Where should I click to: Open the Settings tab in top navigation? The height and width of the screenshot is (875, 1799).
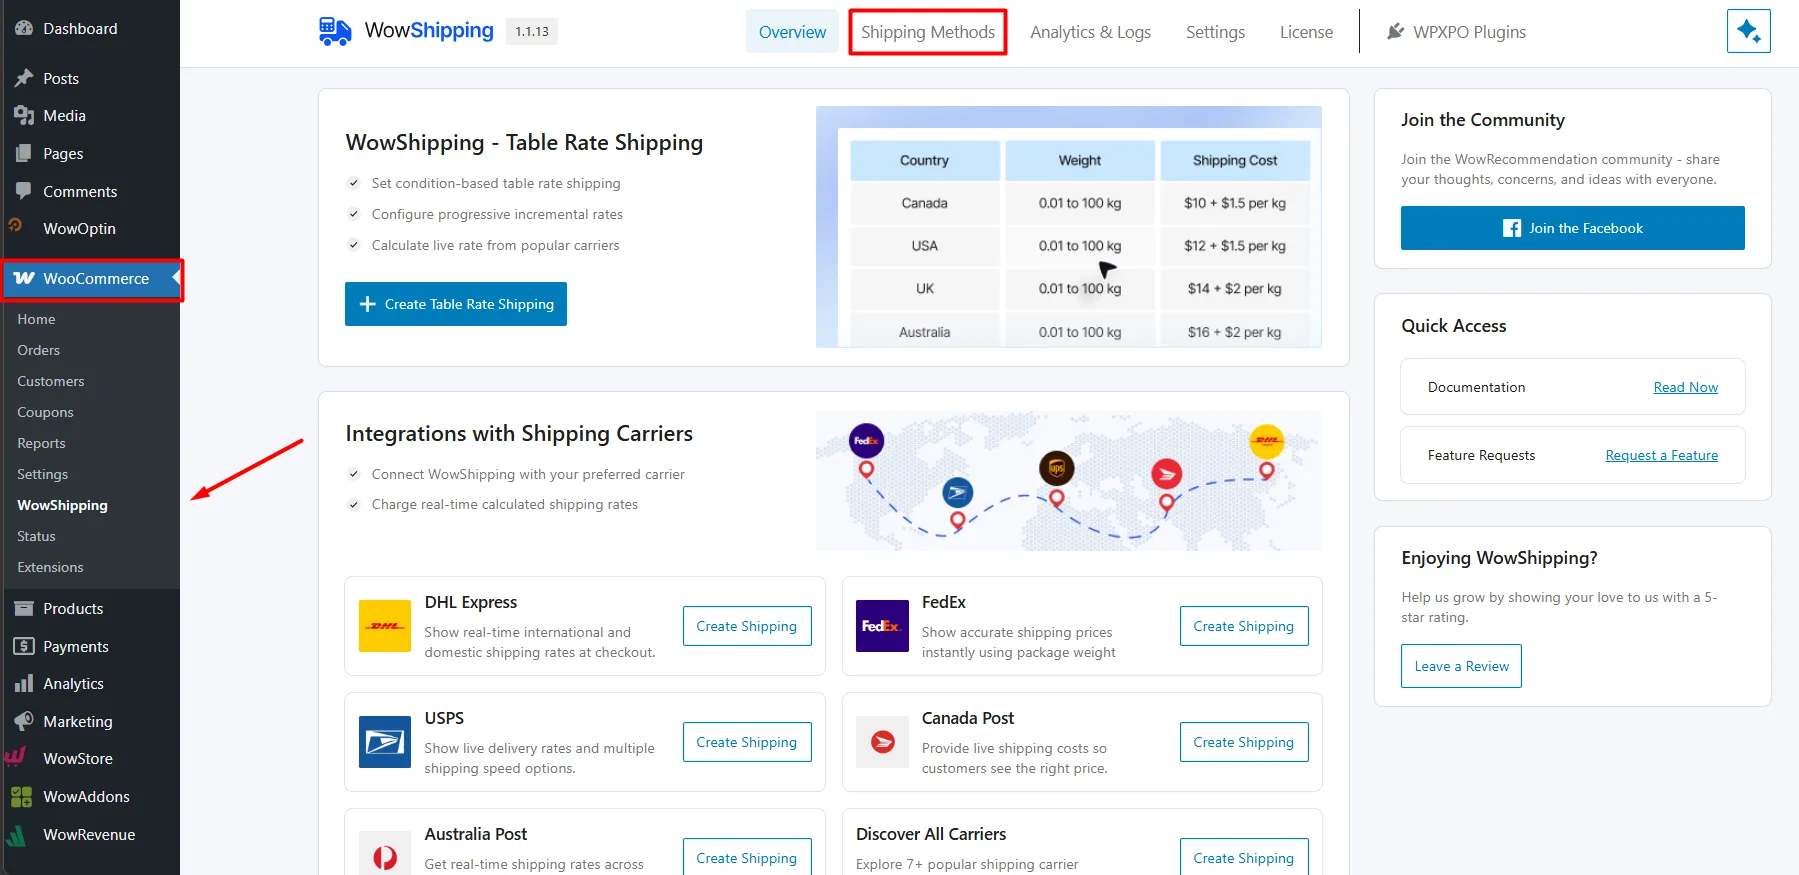pyautogui.click(x=1215, y=32)
